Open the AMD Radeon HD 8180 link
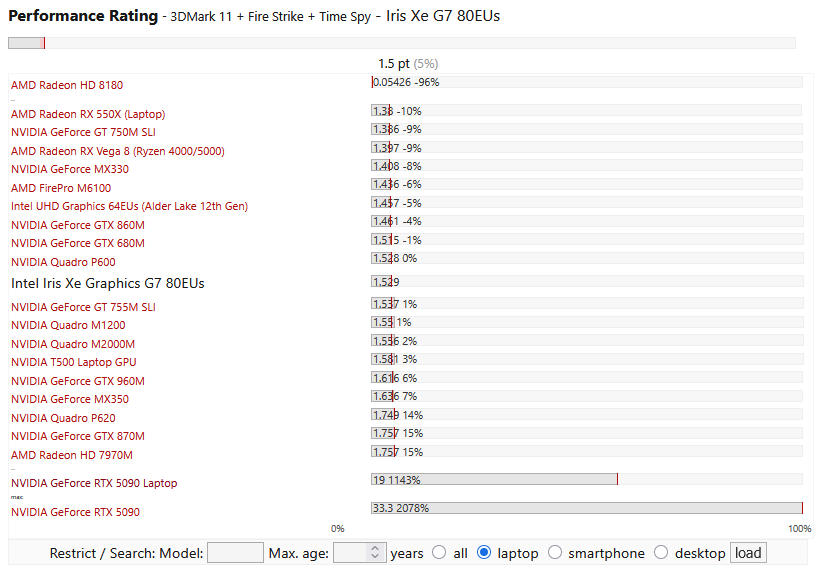The image size is (826, 582). (x=67, y=86)
